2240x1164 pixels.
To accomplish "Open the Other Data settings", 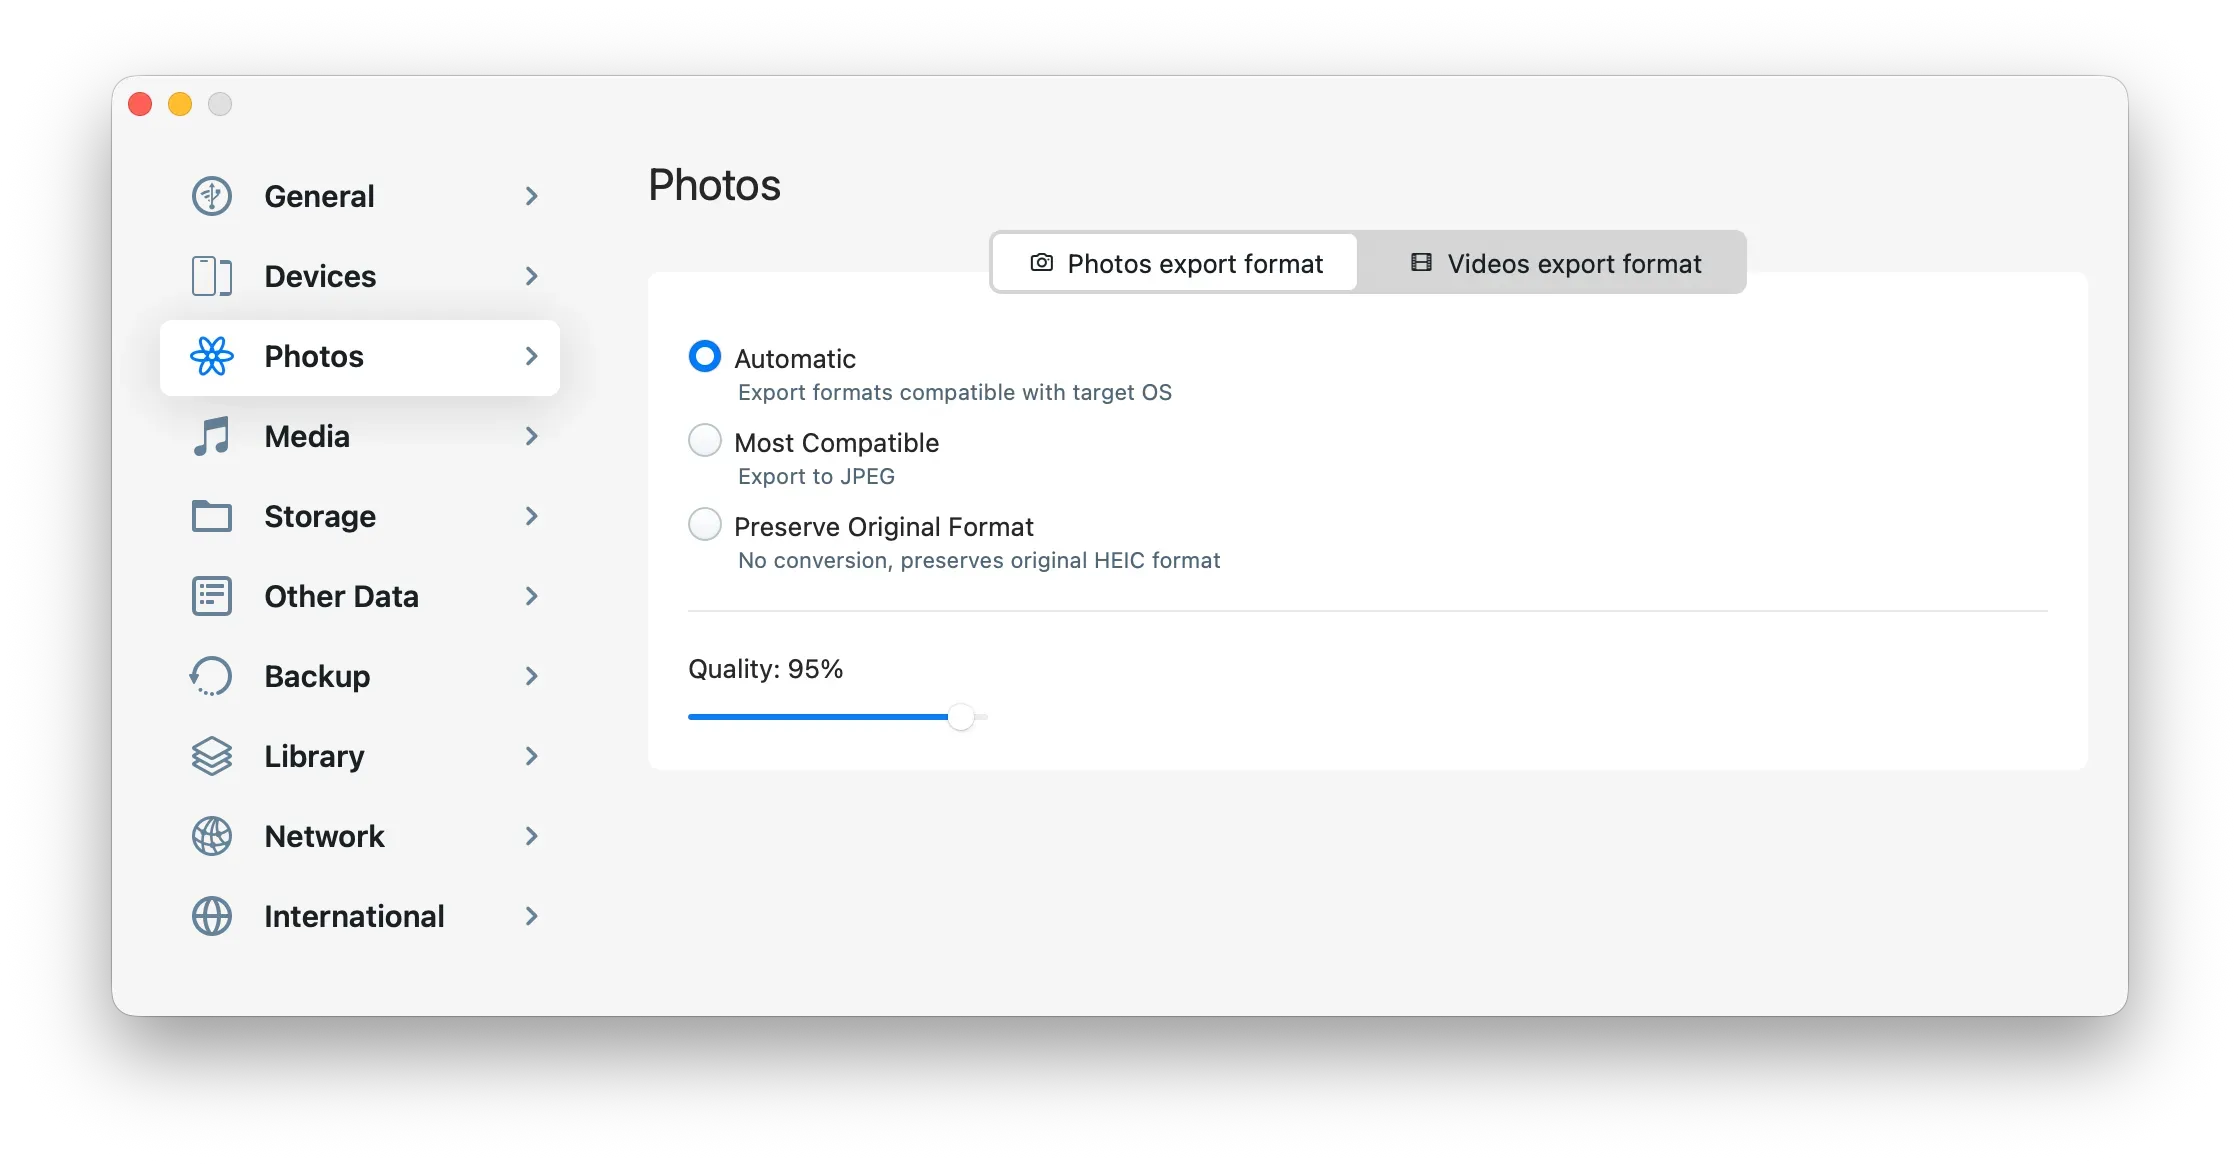I will point(341,596).
